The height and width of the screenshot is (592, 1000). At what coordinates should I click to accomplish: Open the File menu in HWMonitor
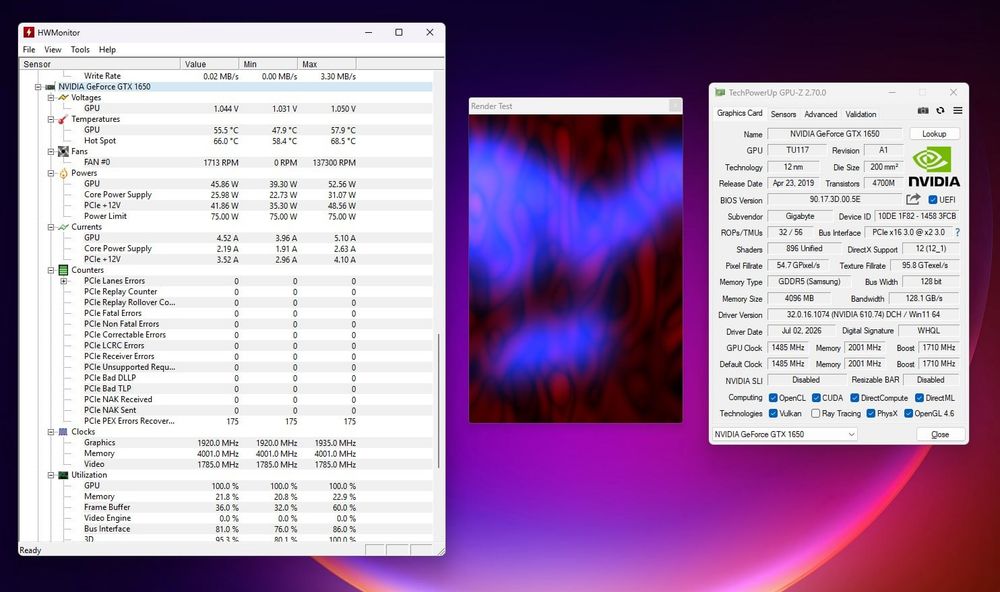(x=29, y=49)
